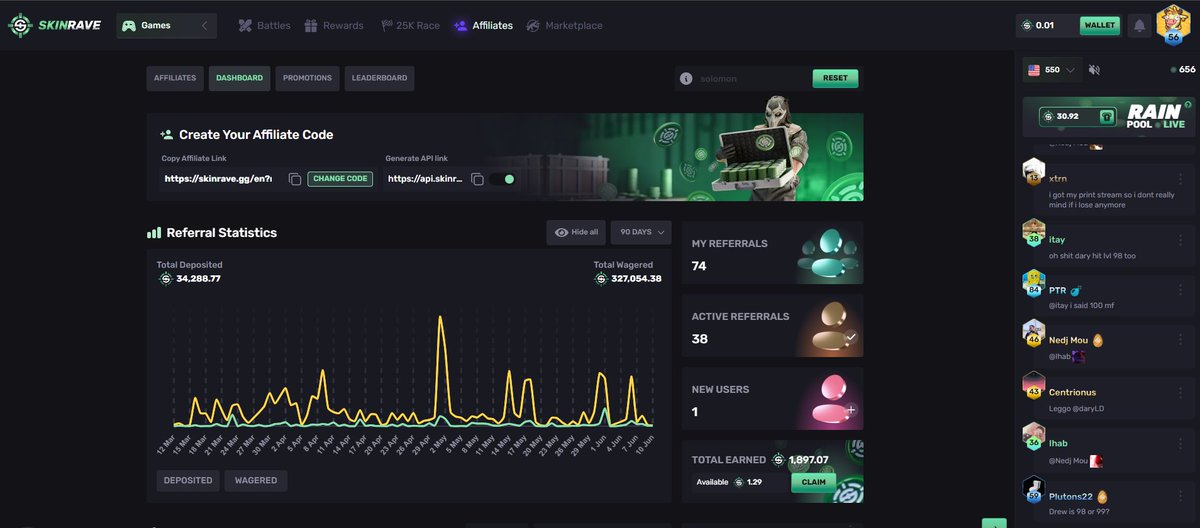This screenshot has width=1200, height=528.
Task: Click the SkinRave logo
Action: click(x=55, y=26)
